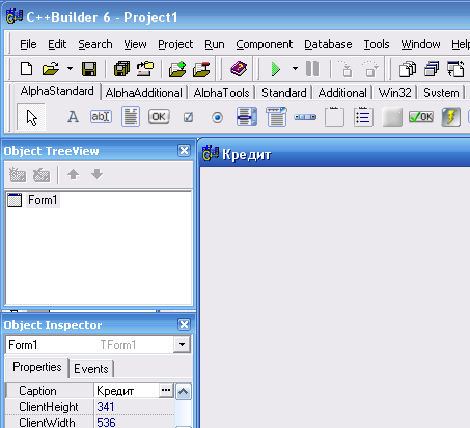Switch to Standard palette tab
470x428 pixels.
click(x=284, y=93)
